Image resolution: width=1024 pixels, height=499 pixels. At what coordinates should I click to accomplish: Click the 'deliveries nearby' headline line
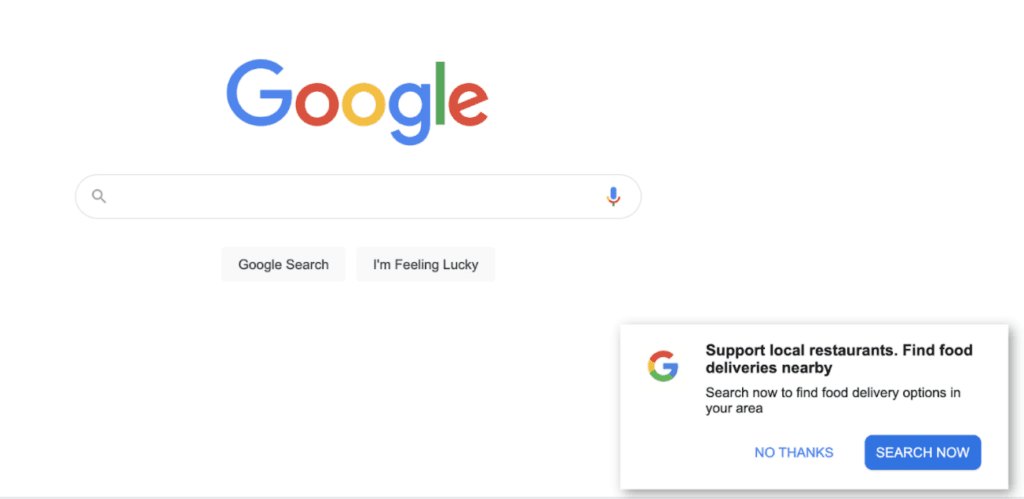pyautogui.click(x=769, y=368)
